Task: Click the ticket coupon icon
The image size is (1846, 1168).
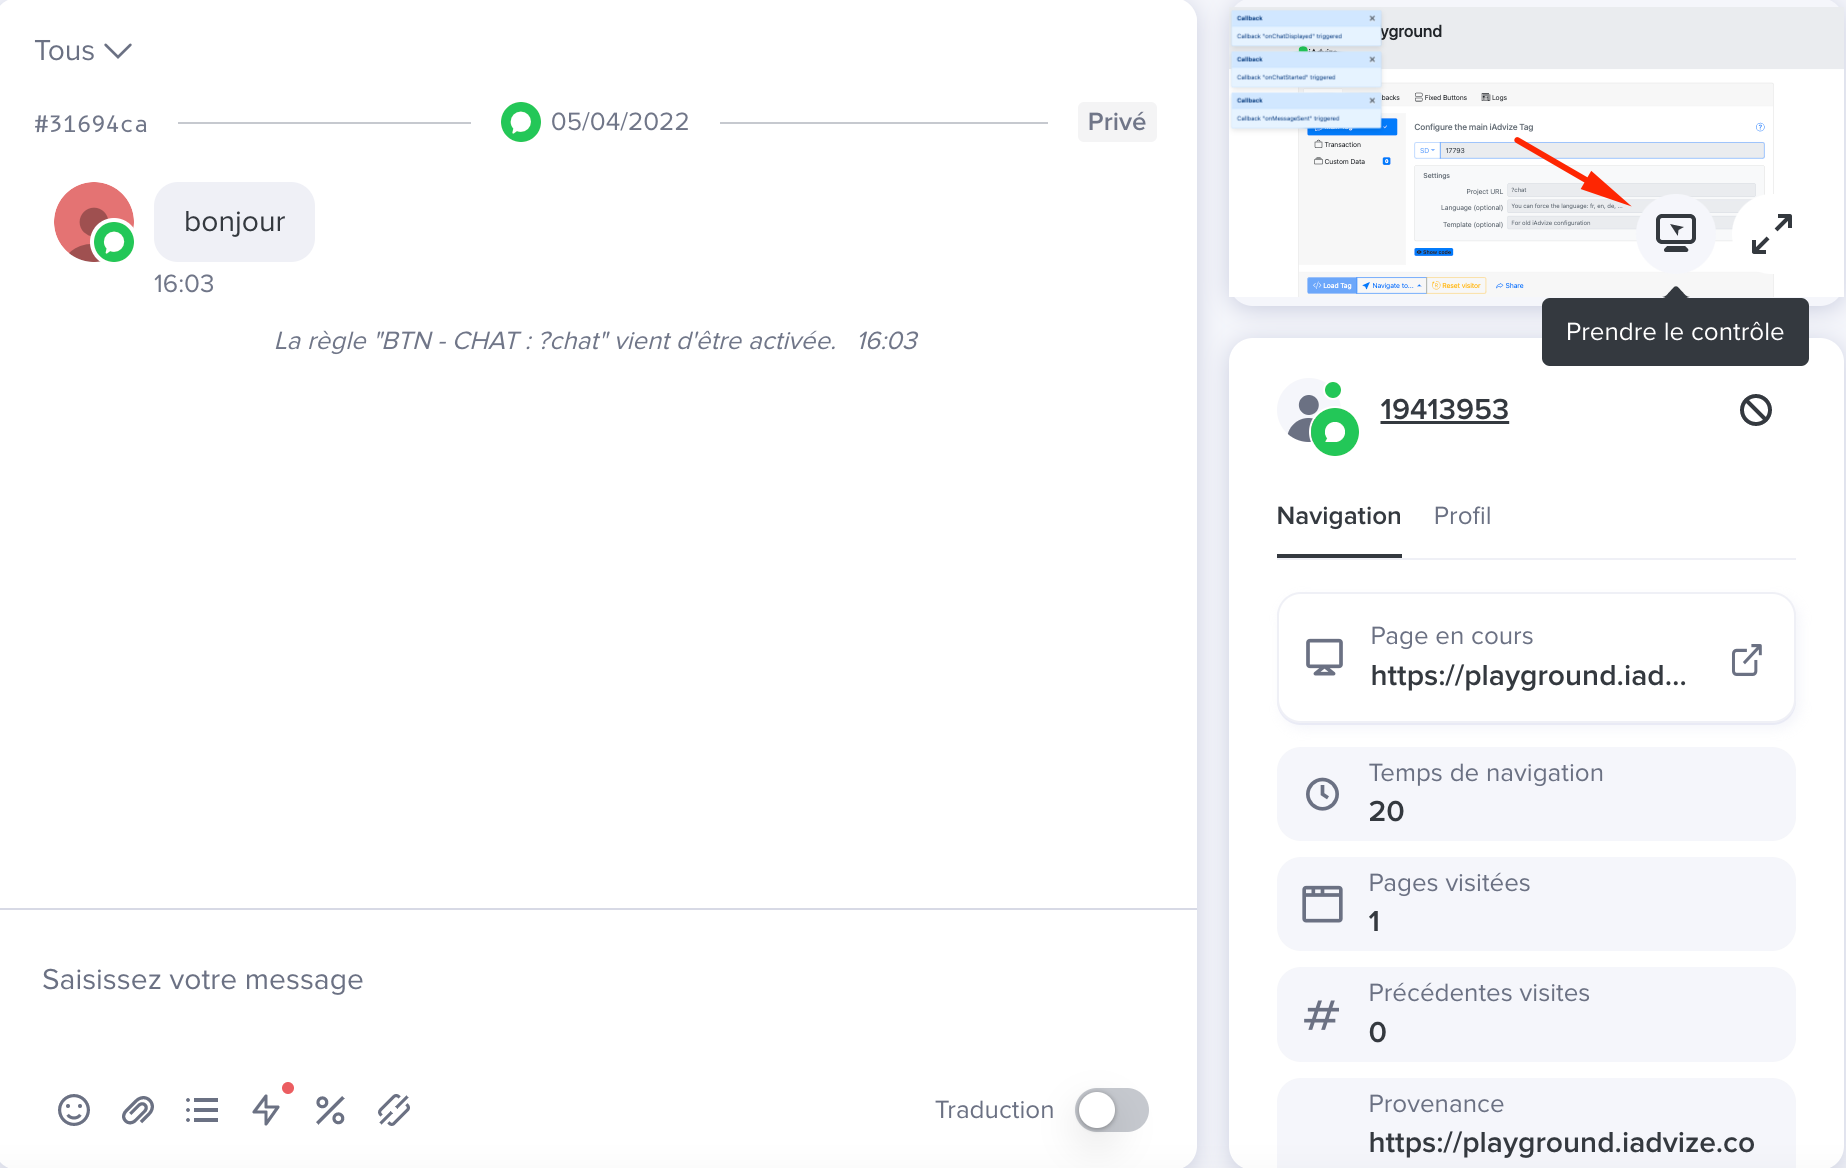Action: (x=394, y=1110)
